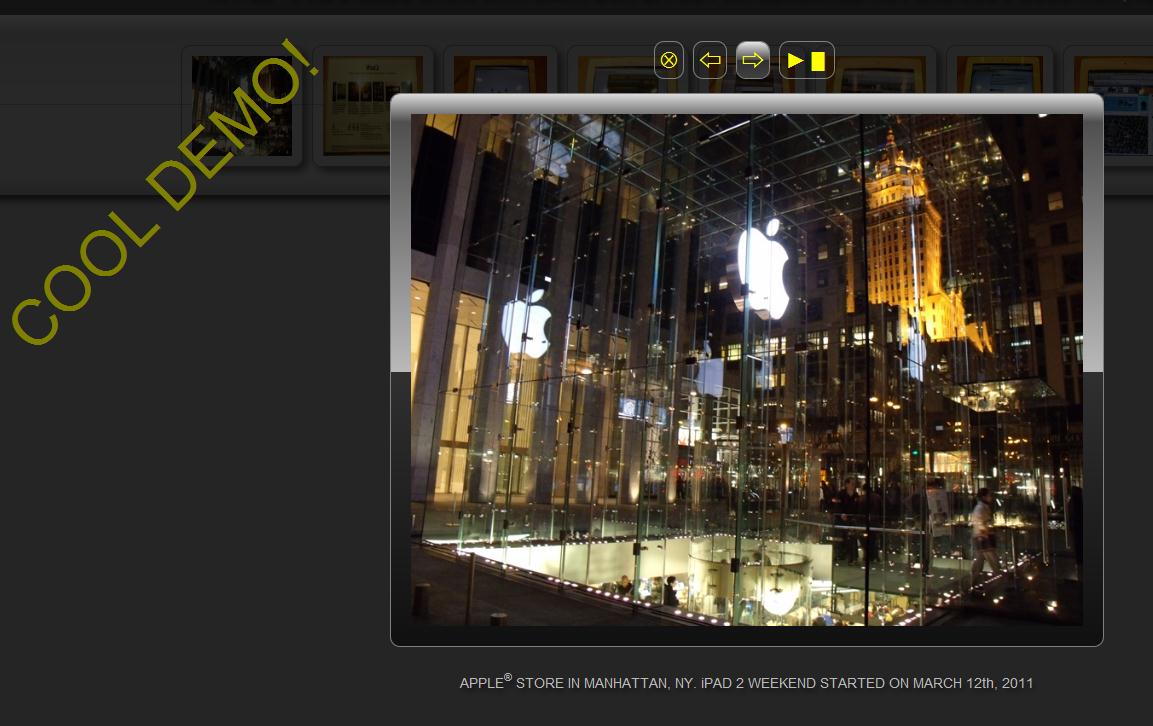Close the lightbox with the circled X
The image size is (1153, 726).
[668, 60]
